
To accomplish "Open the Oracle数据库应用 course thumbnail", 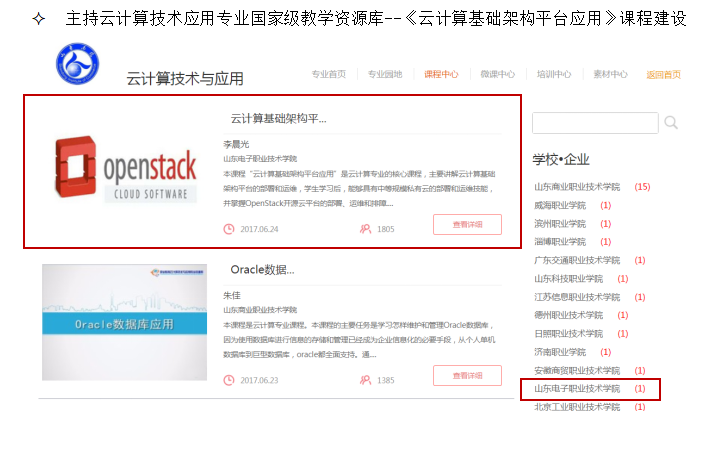I will pyautogui.click(x=124, y=322).
